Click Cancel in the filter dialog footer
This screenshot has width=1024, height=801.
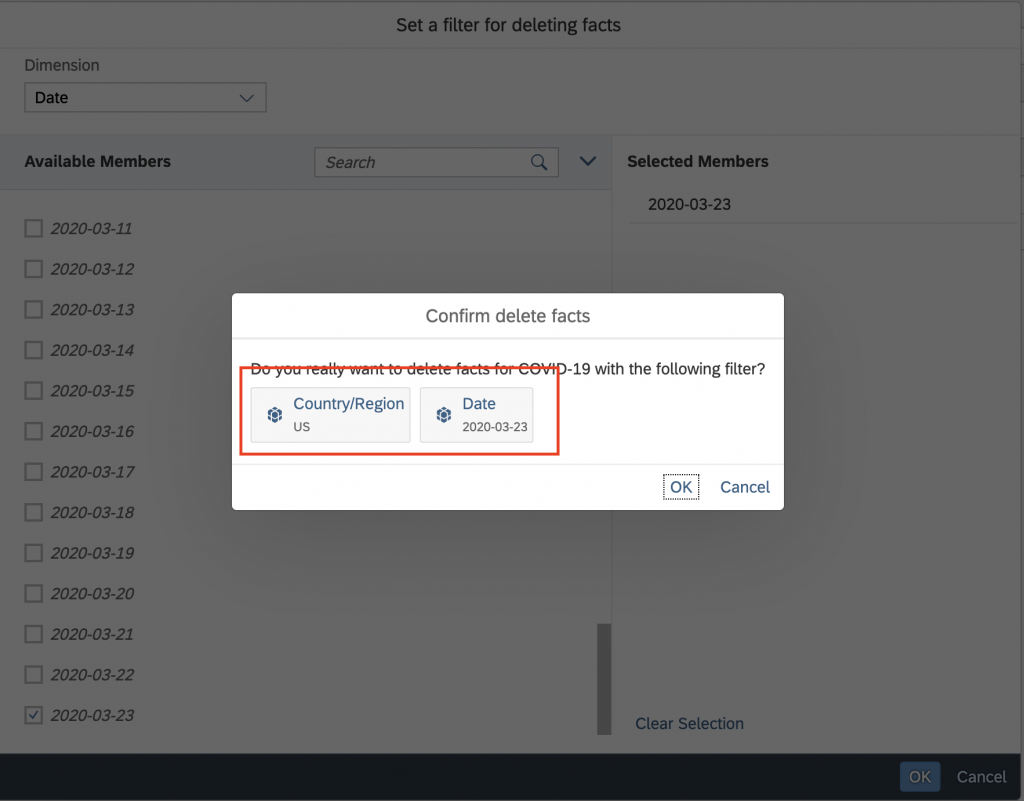(x=982, y=777)
